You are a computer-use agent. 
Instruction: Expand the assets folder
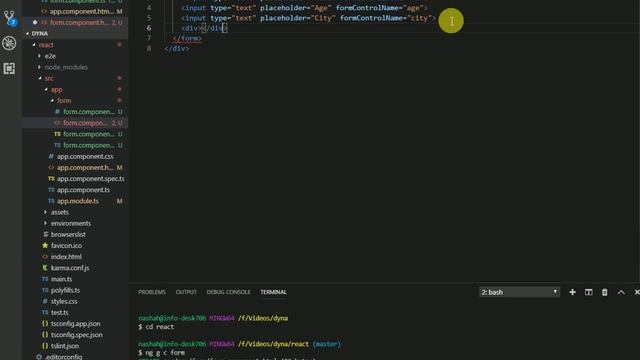pyautogui.click(x=60, y=212)
